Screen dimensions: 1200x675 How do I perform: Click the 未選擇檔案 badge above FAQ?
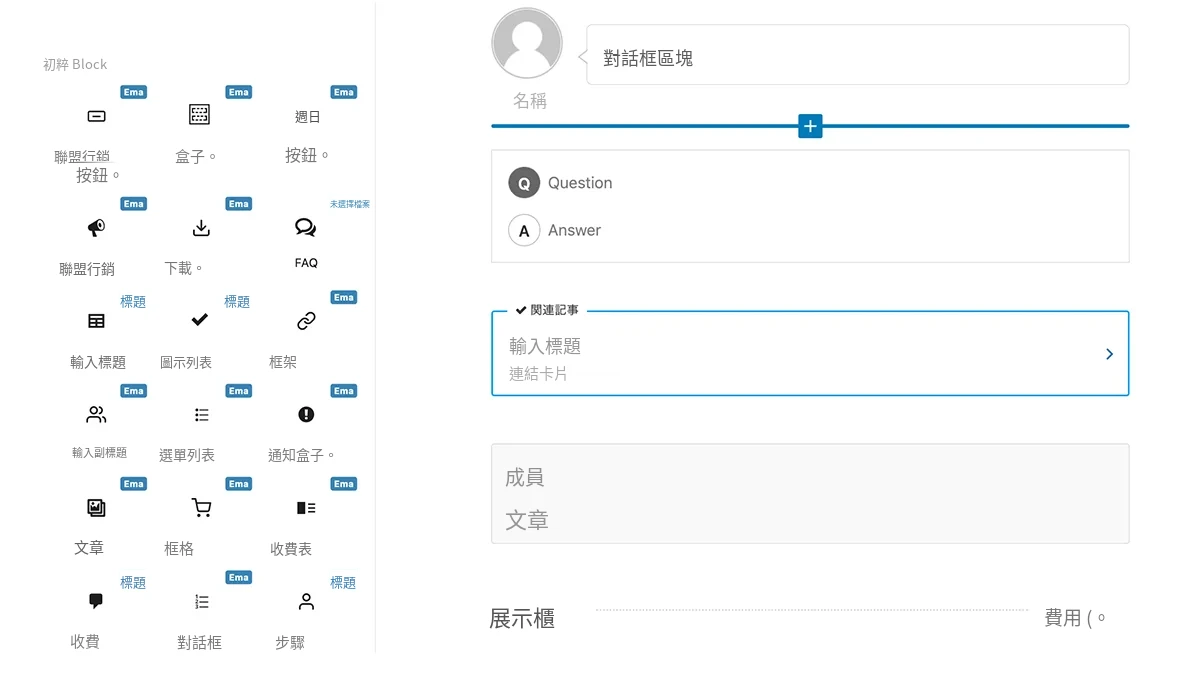(350, 204)
